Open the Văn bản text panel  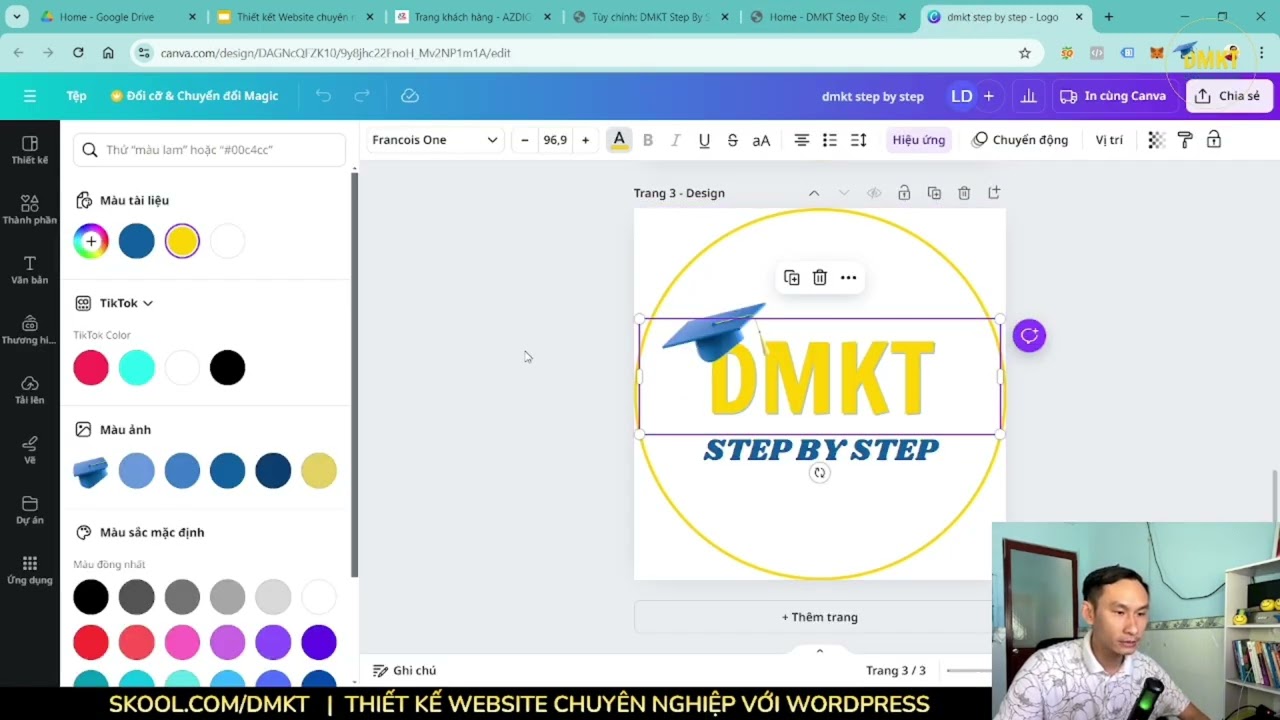click(30, 270)
